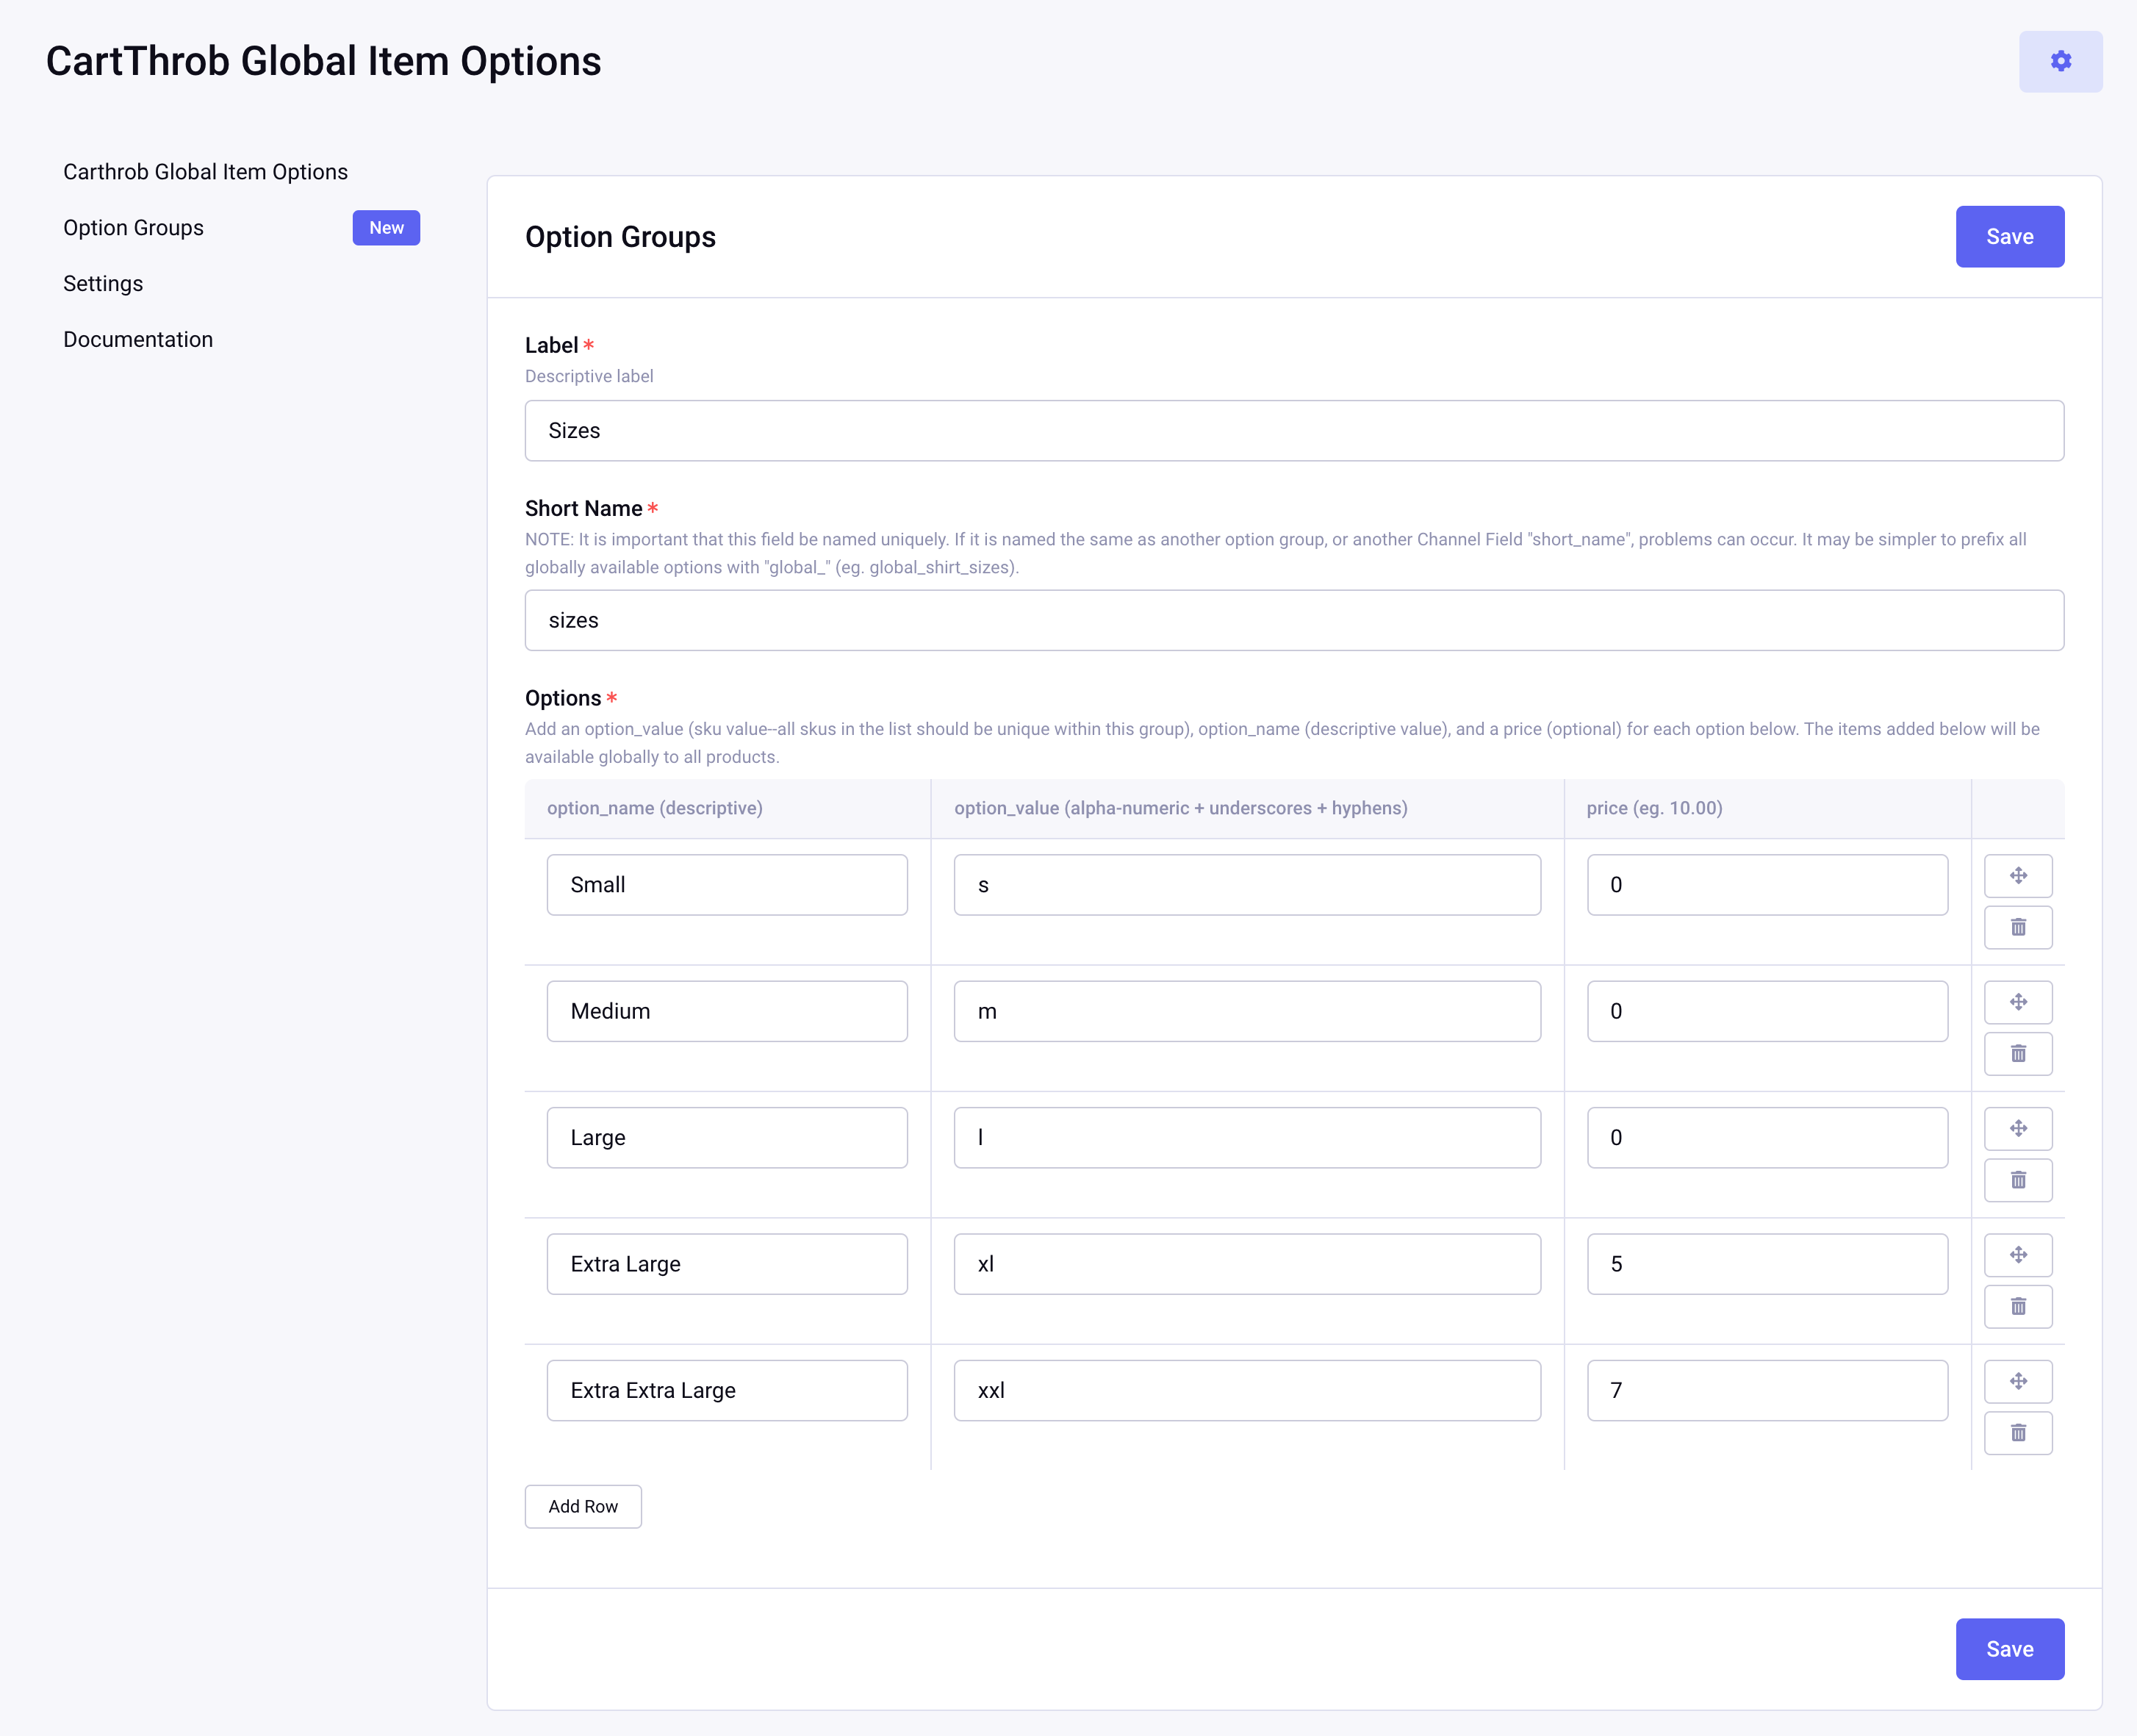Click the top Save button
Screen dimensions: 2137x1736
pos(2009,237)
